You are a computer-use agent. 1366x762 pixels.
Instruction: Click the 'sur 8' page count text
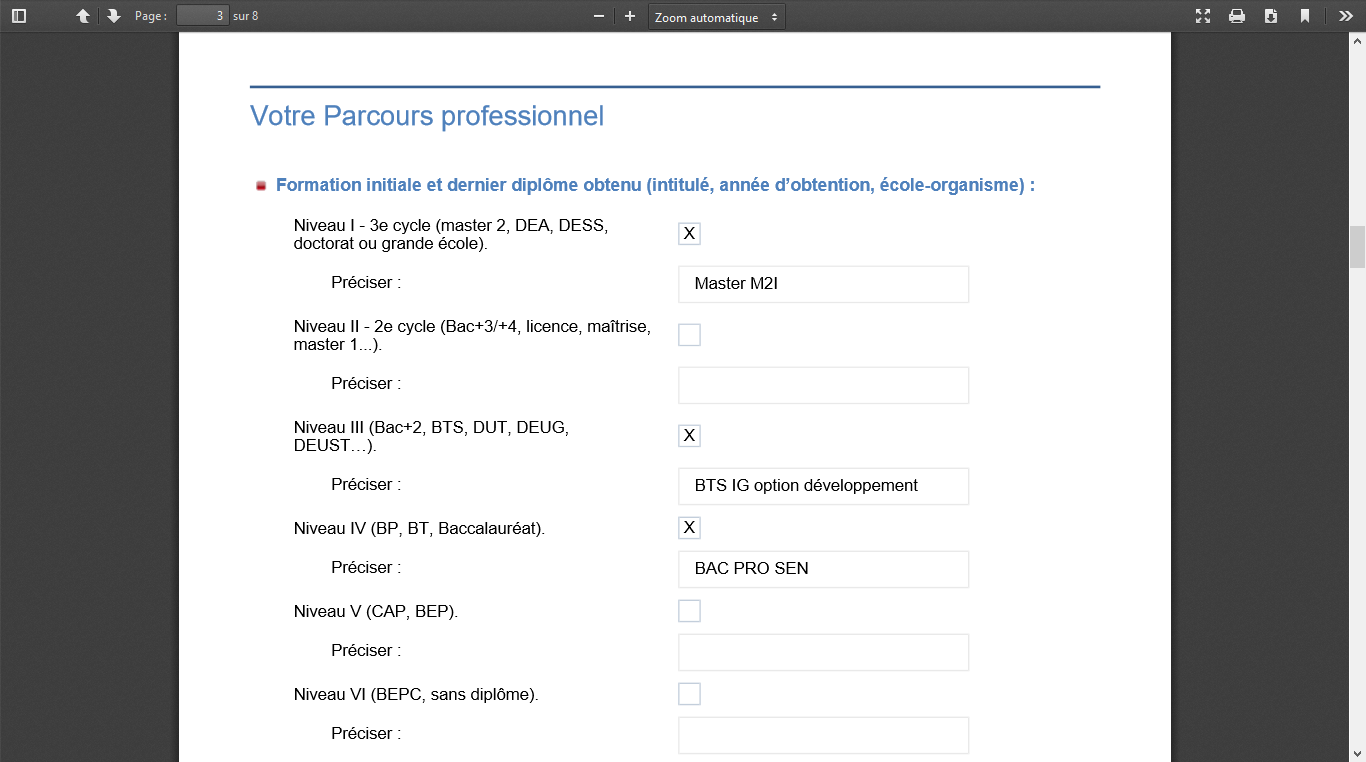(246, 16)
